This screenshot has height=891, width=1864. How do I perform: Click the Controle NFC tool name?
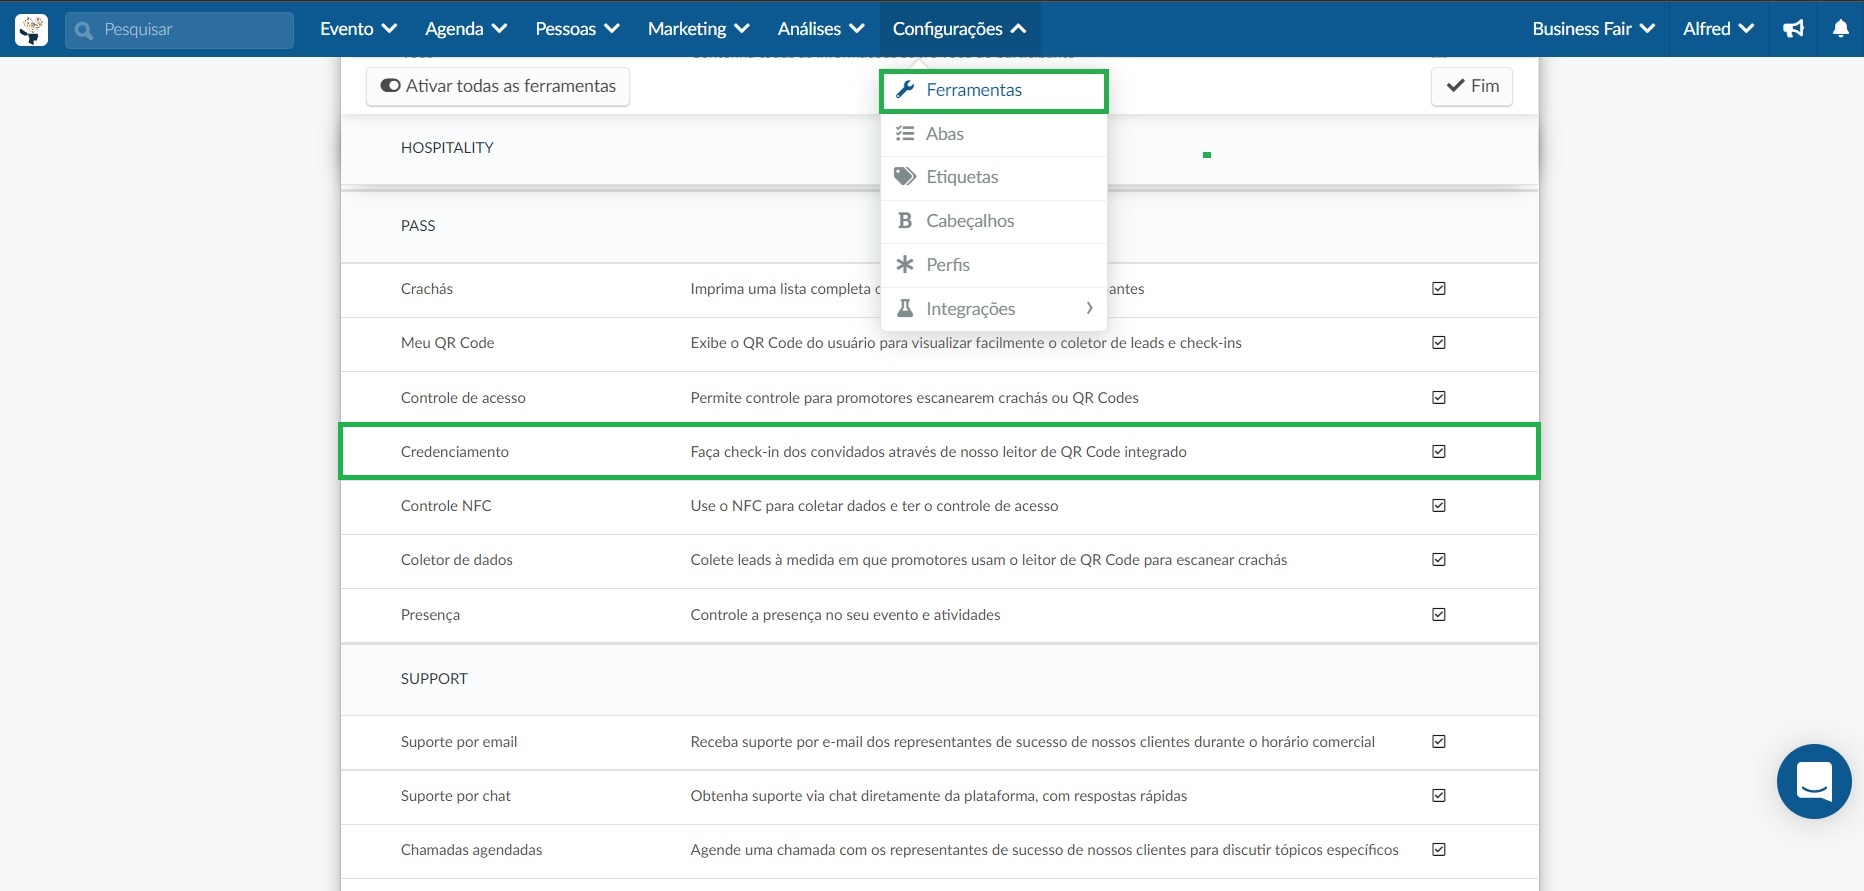point(446,506)
